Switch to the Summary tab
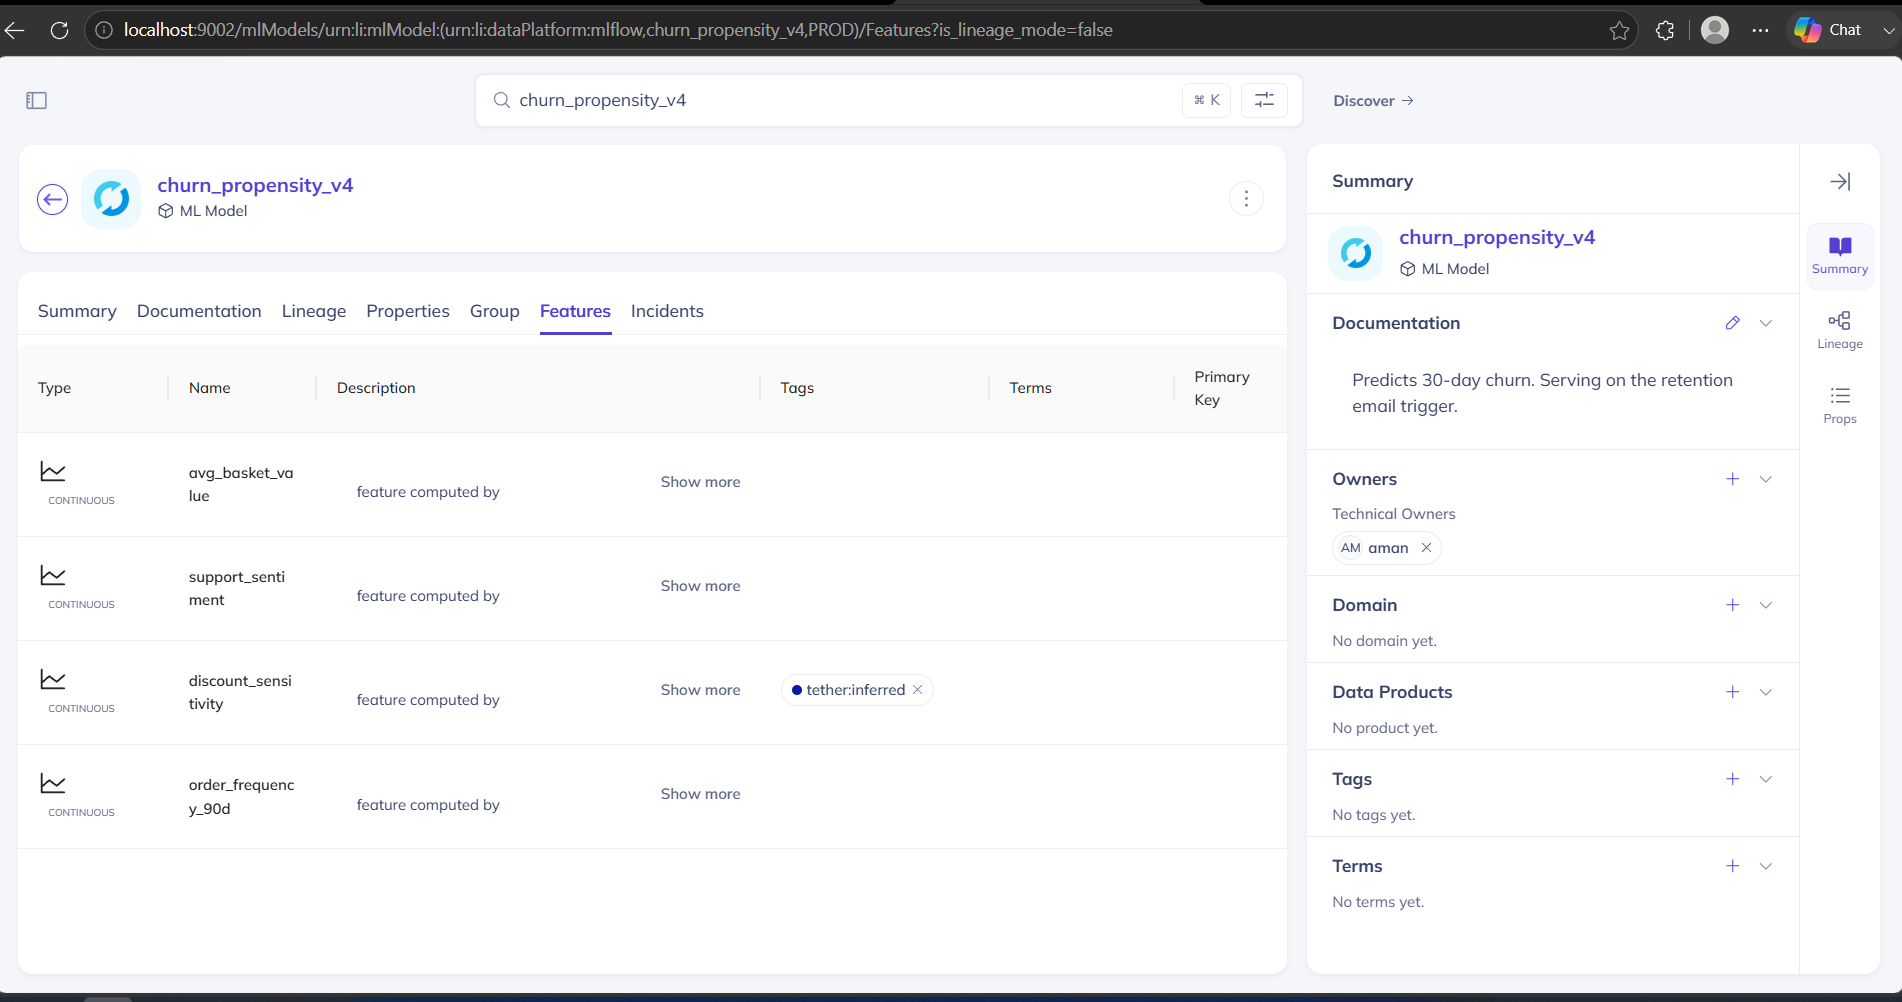The height and width of the screenshot is (1002, 1902). click(x=77, y=311)
